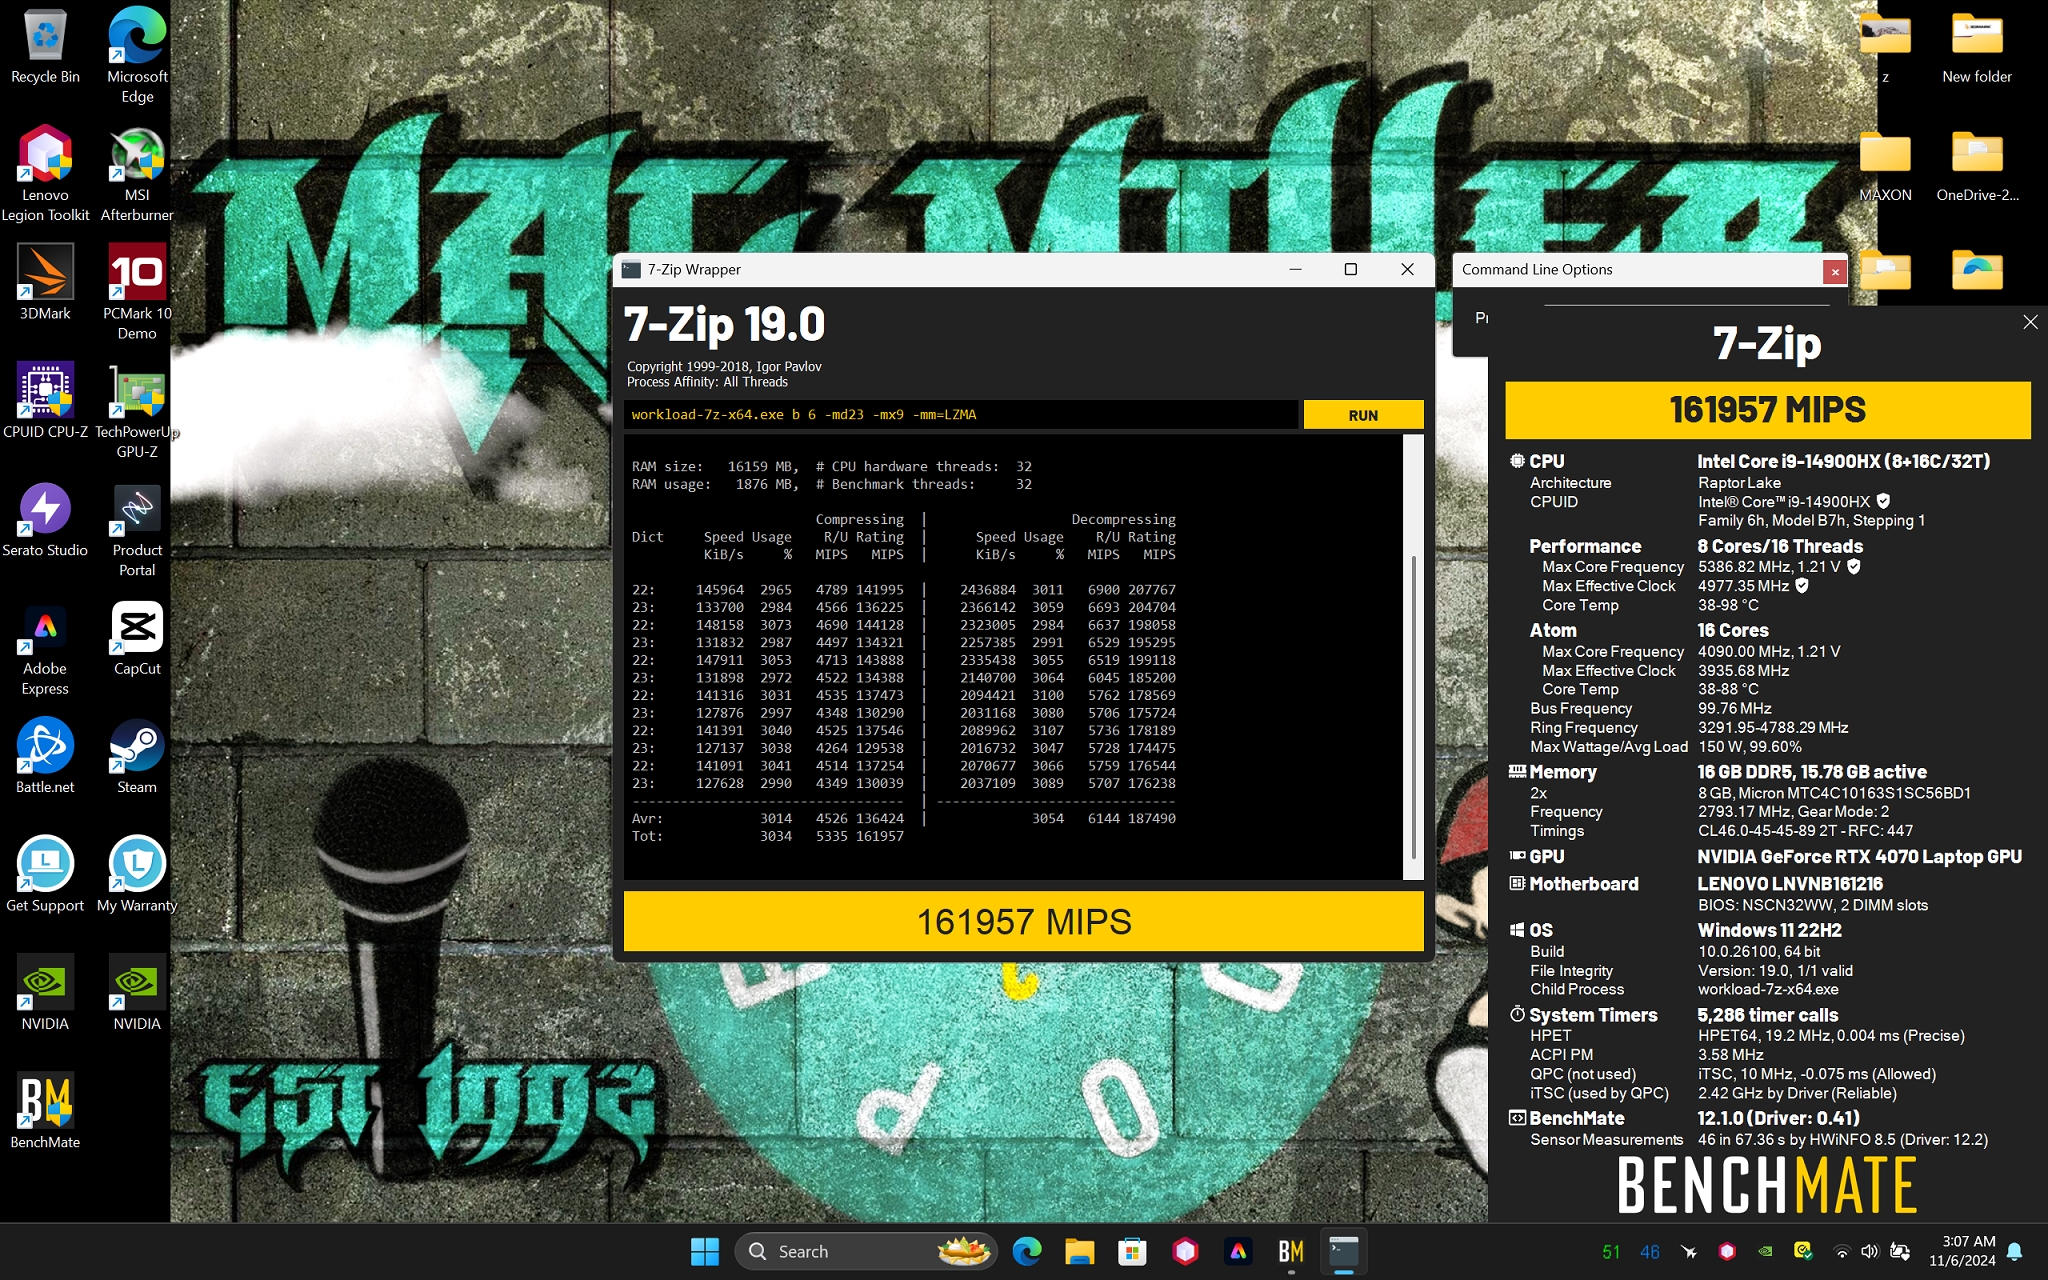Click the 'Intel Core i9-14900HX (8+16C/32T)' text
This screenshot has height=1280, width=2048.
pyautogui.click(x=1843, y=461)
